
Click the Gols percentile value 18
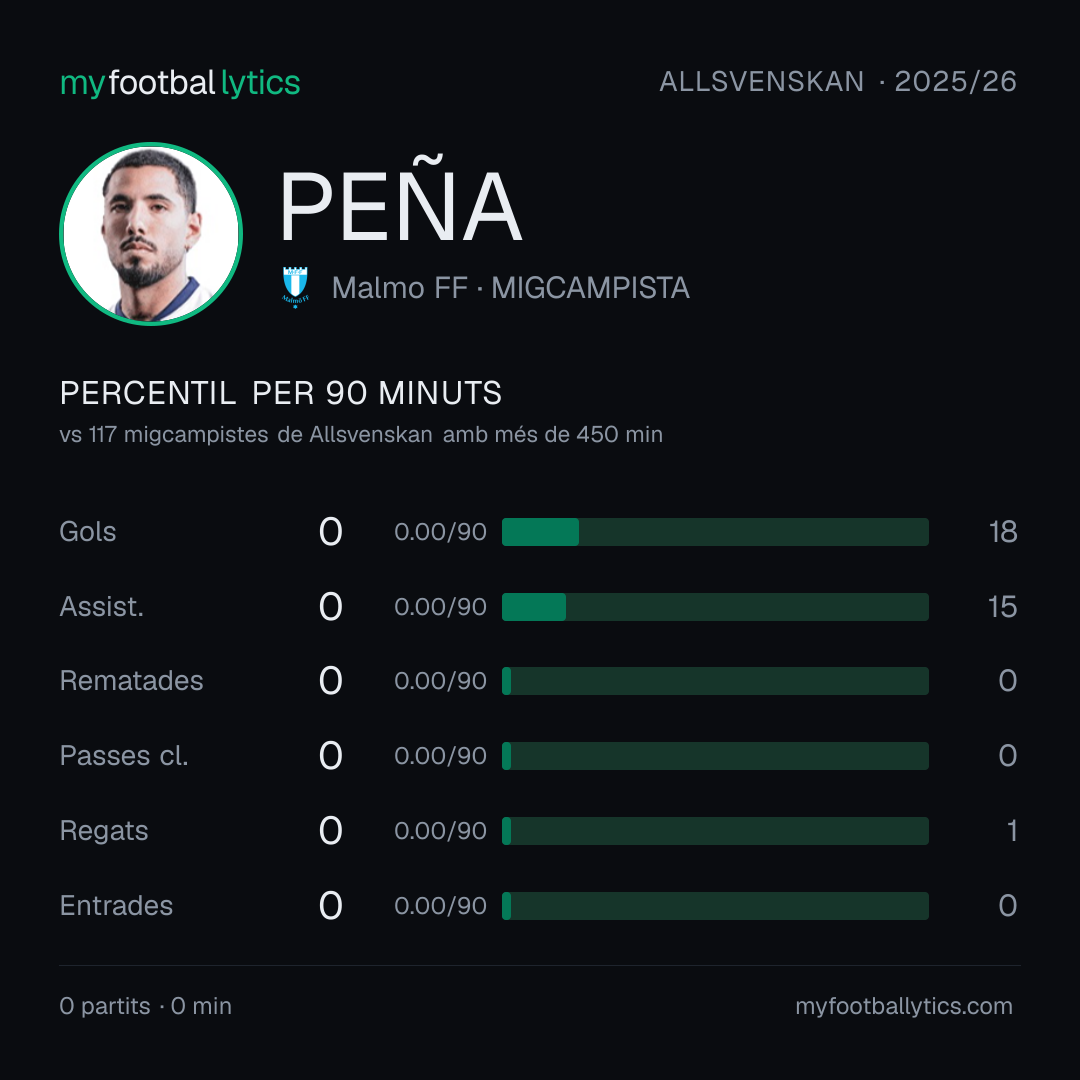1003,532
